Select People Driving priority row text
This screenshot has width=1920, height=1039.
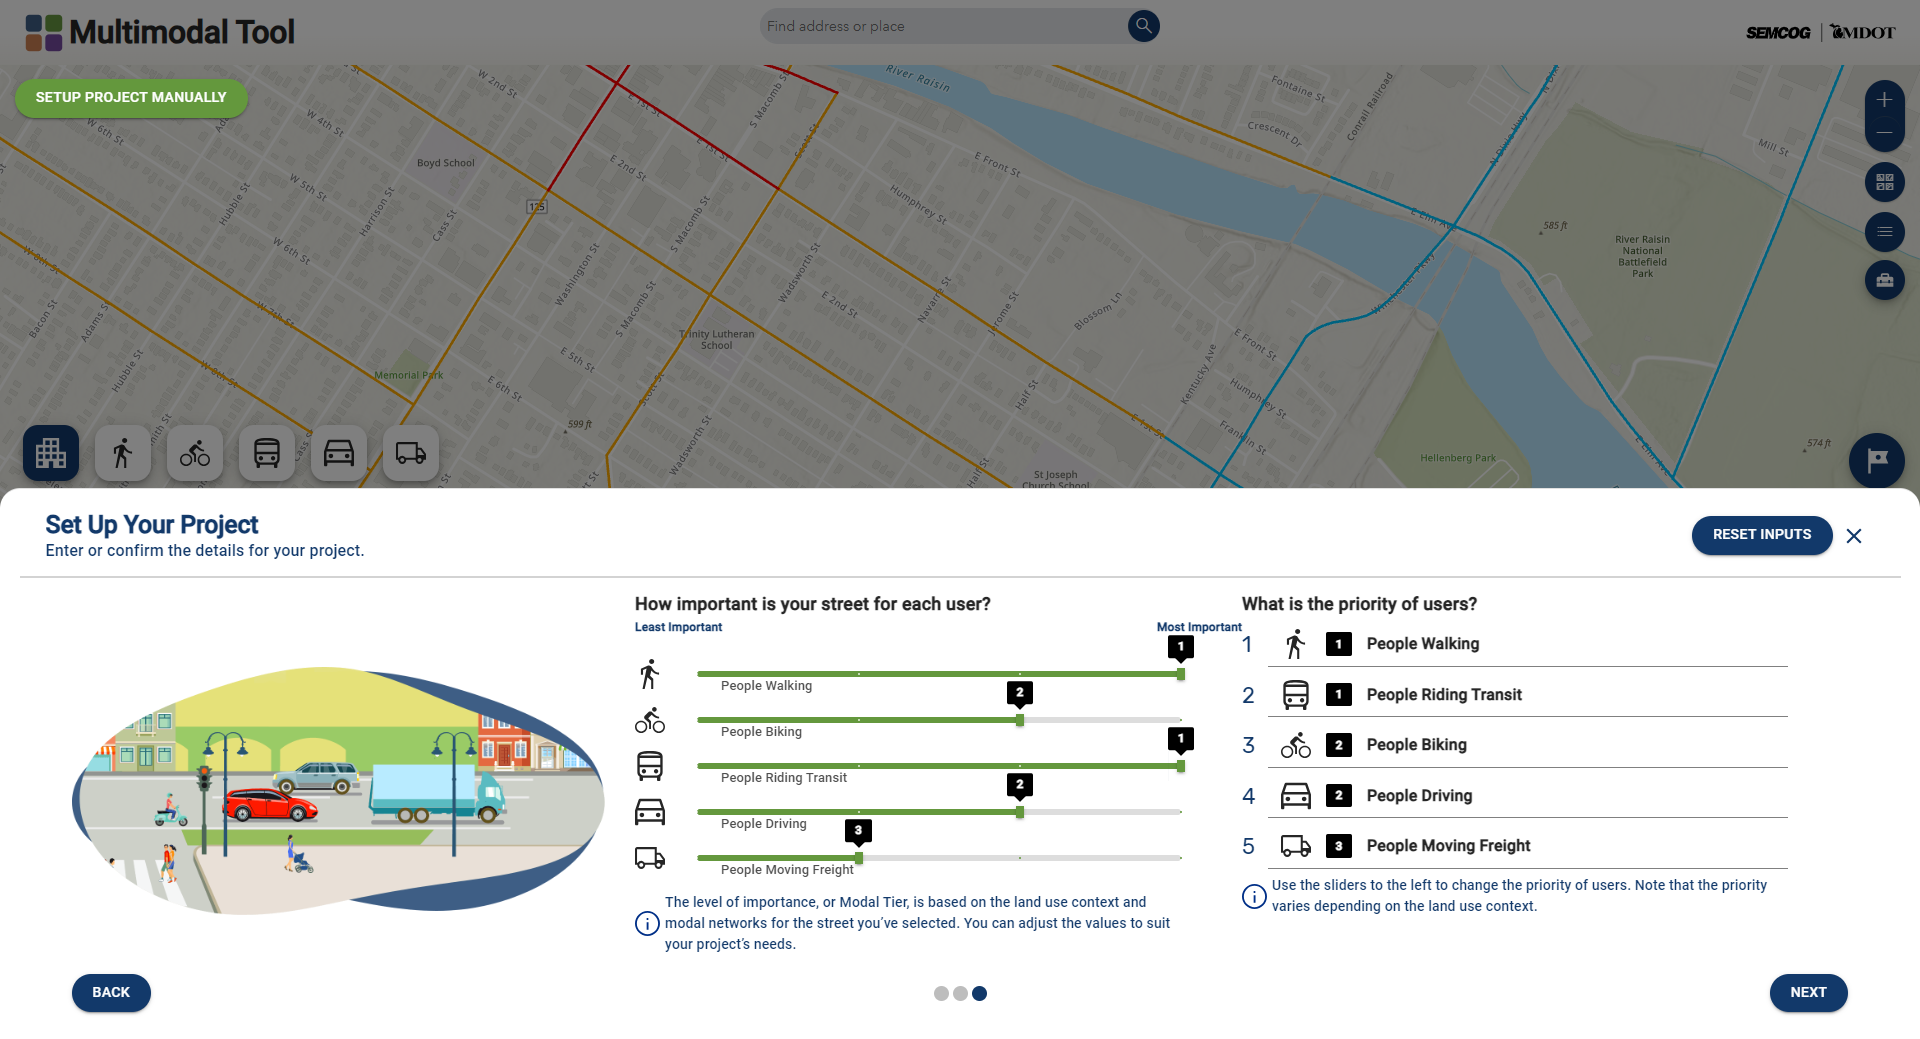(1419, 796)
